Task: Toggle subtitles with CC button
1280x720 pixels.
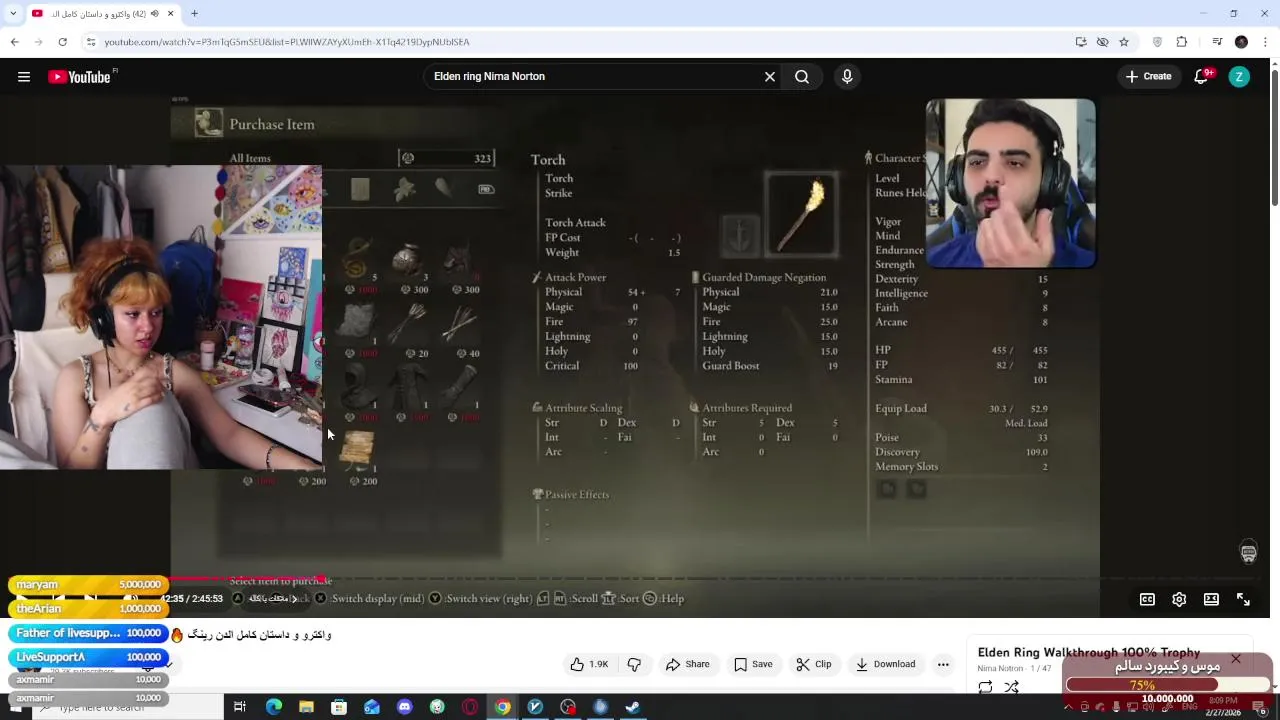Action: 1147,599
